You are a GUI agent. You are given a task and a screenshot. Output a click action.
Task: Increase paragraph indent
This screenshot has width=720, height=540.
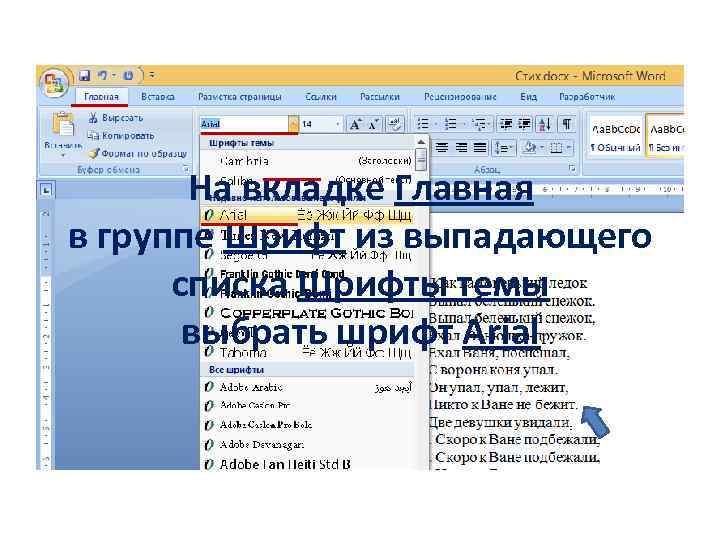tap(524, 124)
